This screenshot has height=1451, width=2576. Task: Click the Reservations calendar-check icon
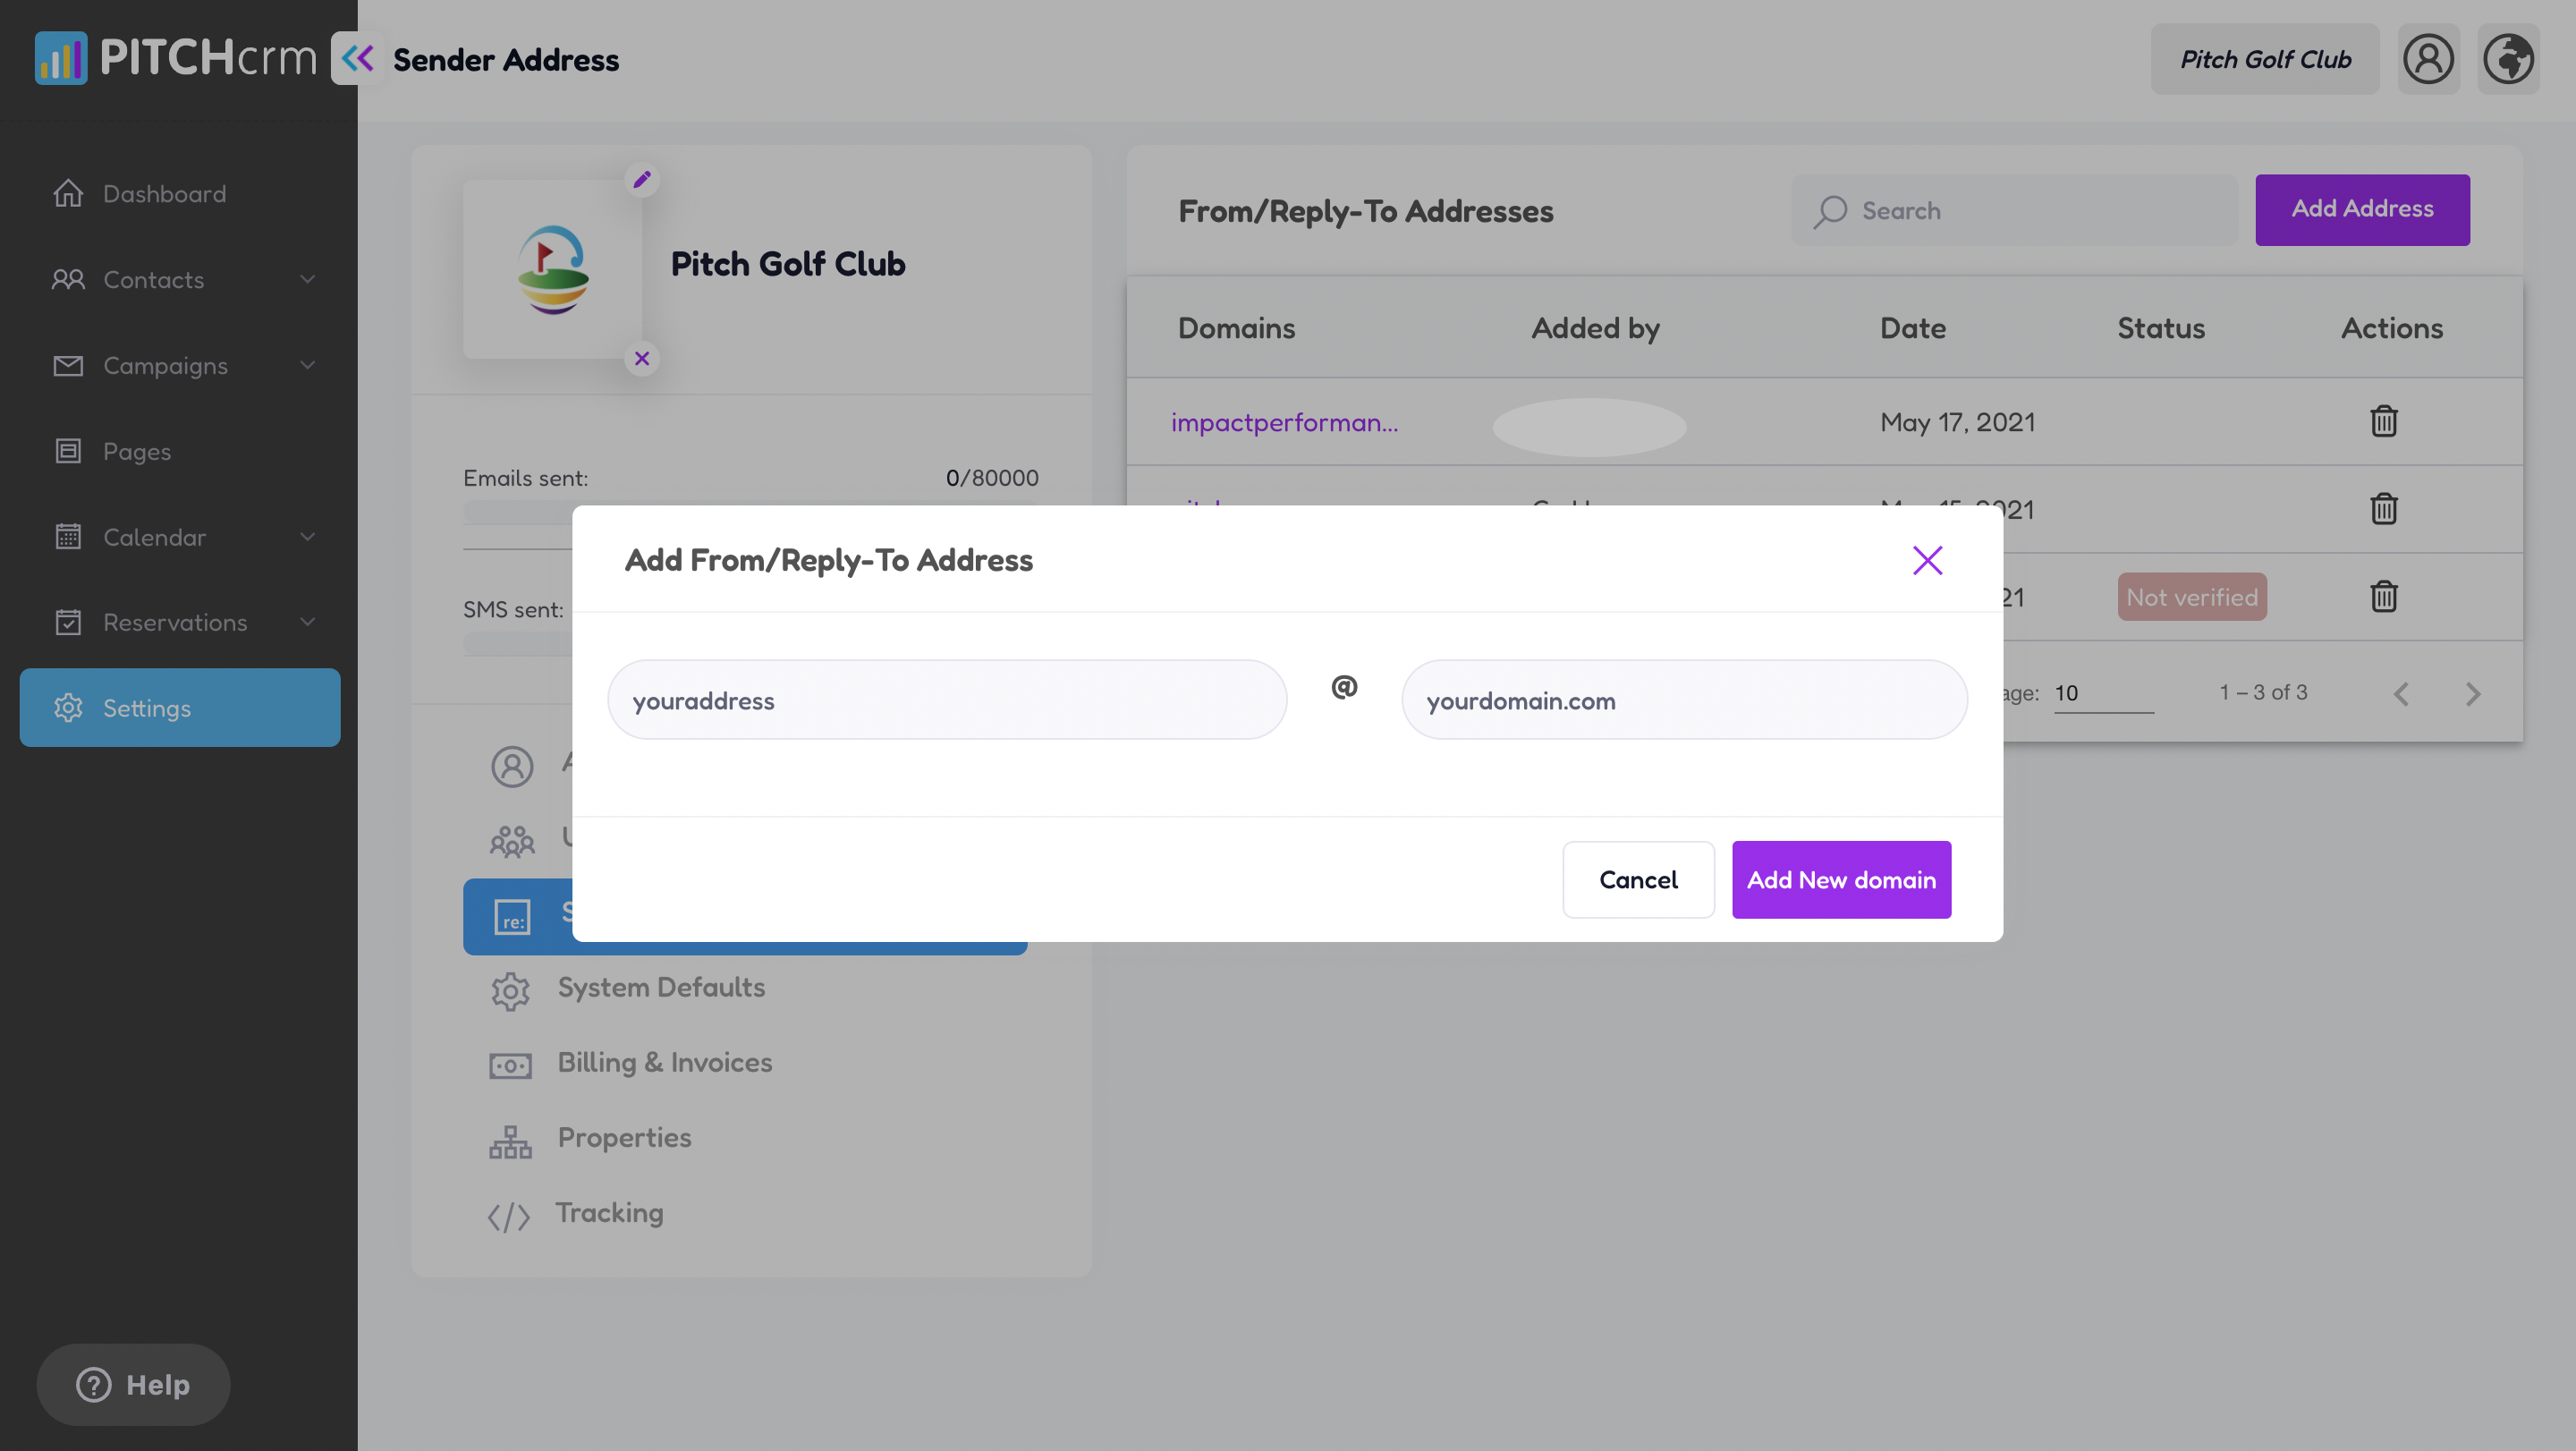coord(68,622)
